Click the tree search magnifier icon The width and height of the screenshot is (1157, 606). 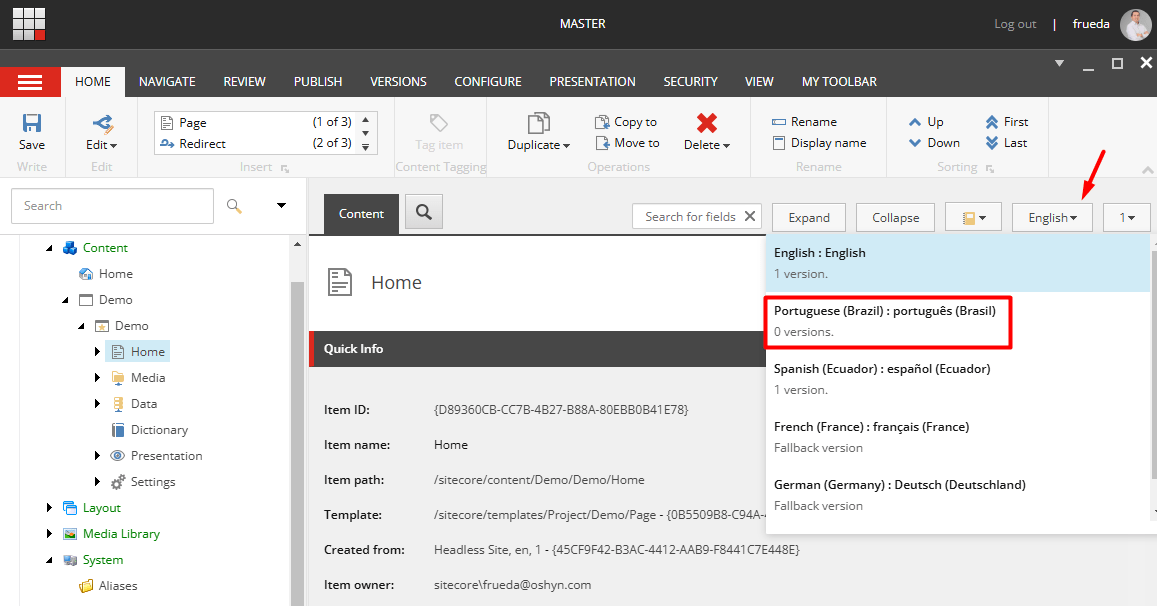tap(234, 206)
